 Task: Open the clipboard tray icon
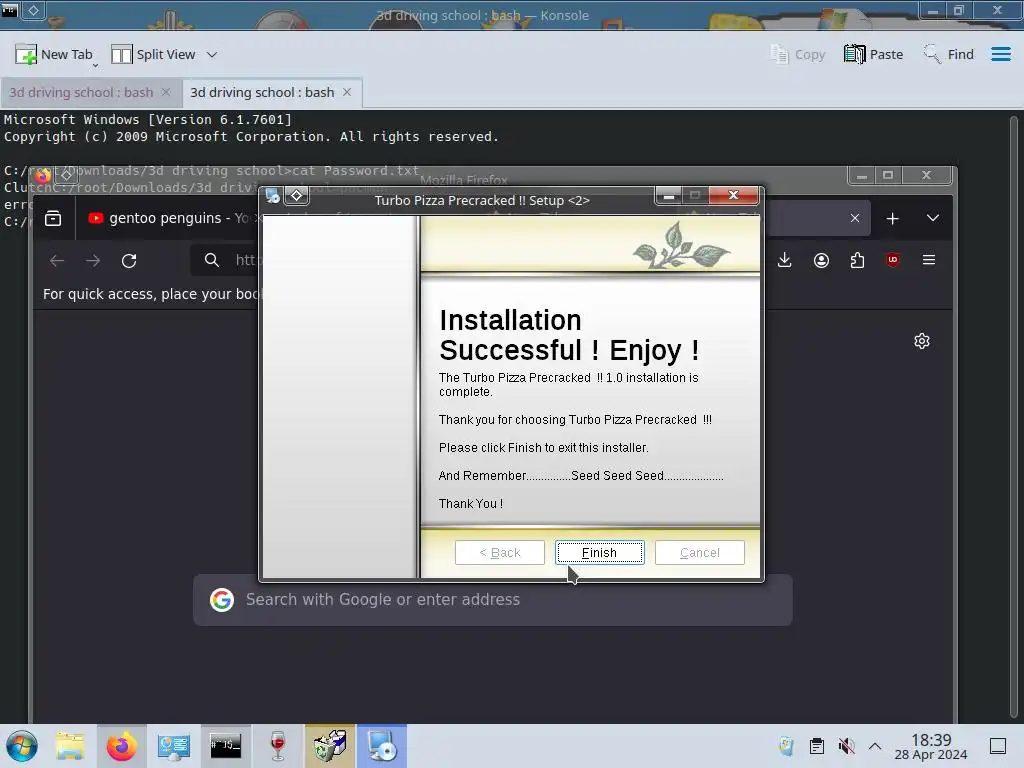coord(816,746)
